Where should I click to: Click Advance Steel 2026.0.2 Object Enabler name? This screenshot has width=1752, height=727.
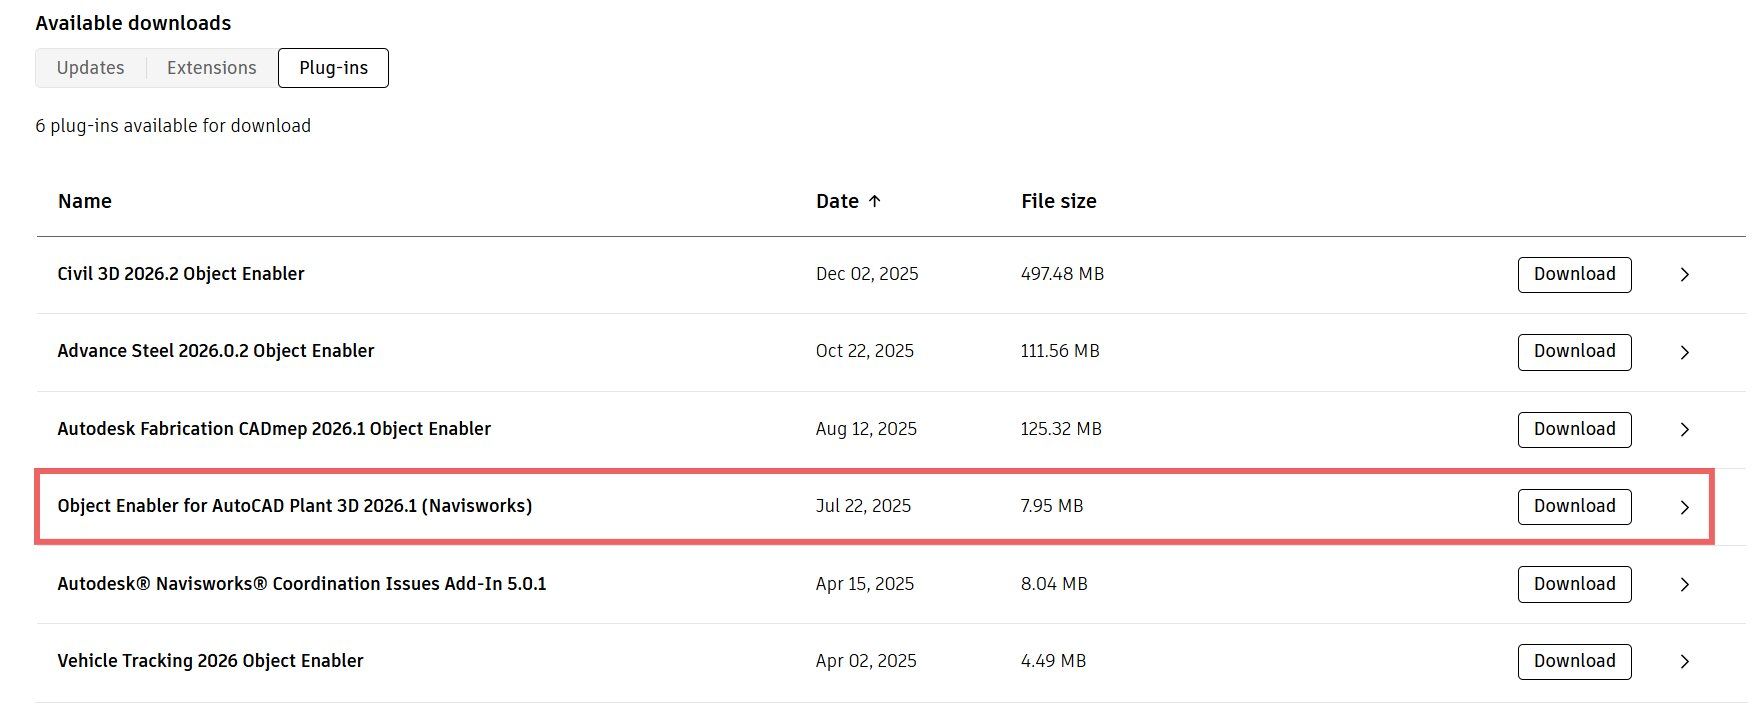click(x=216, y=351)
